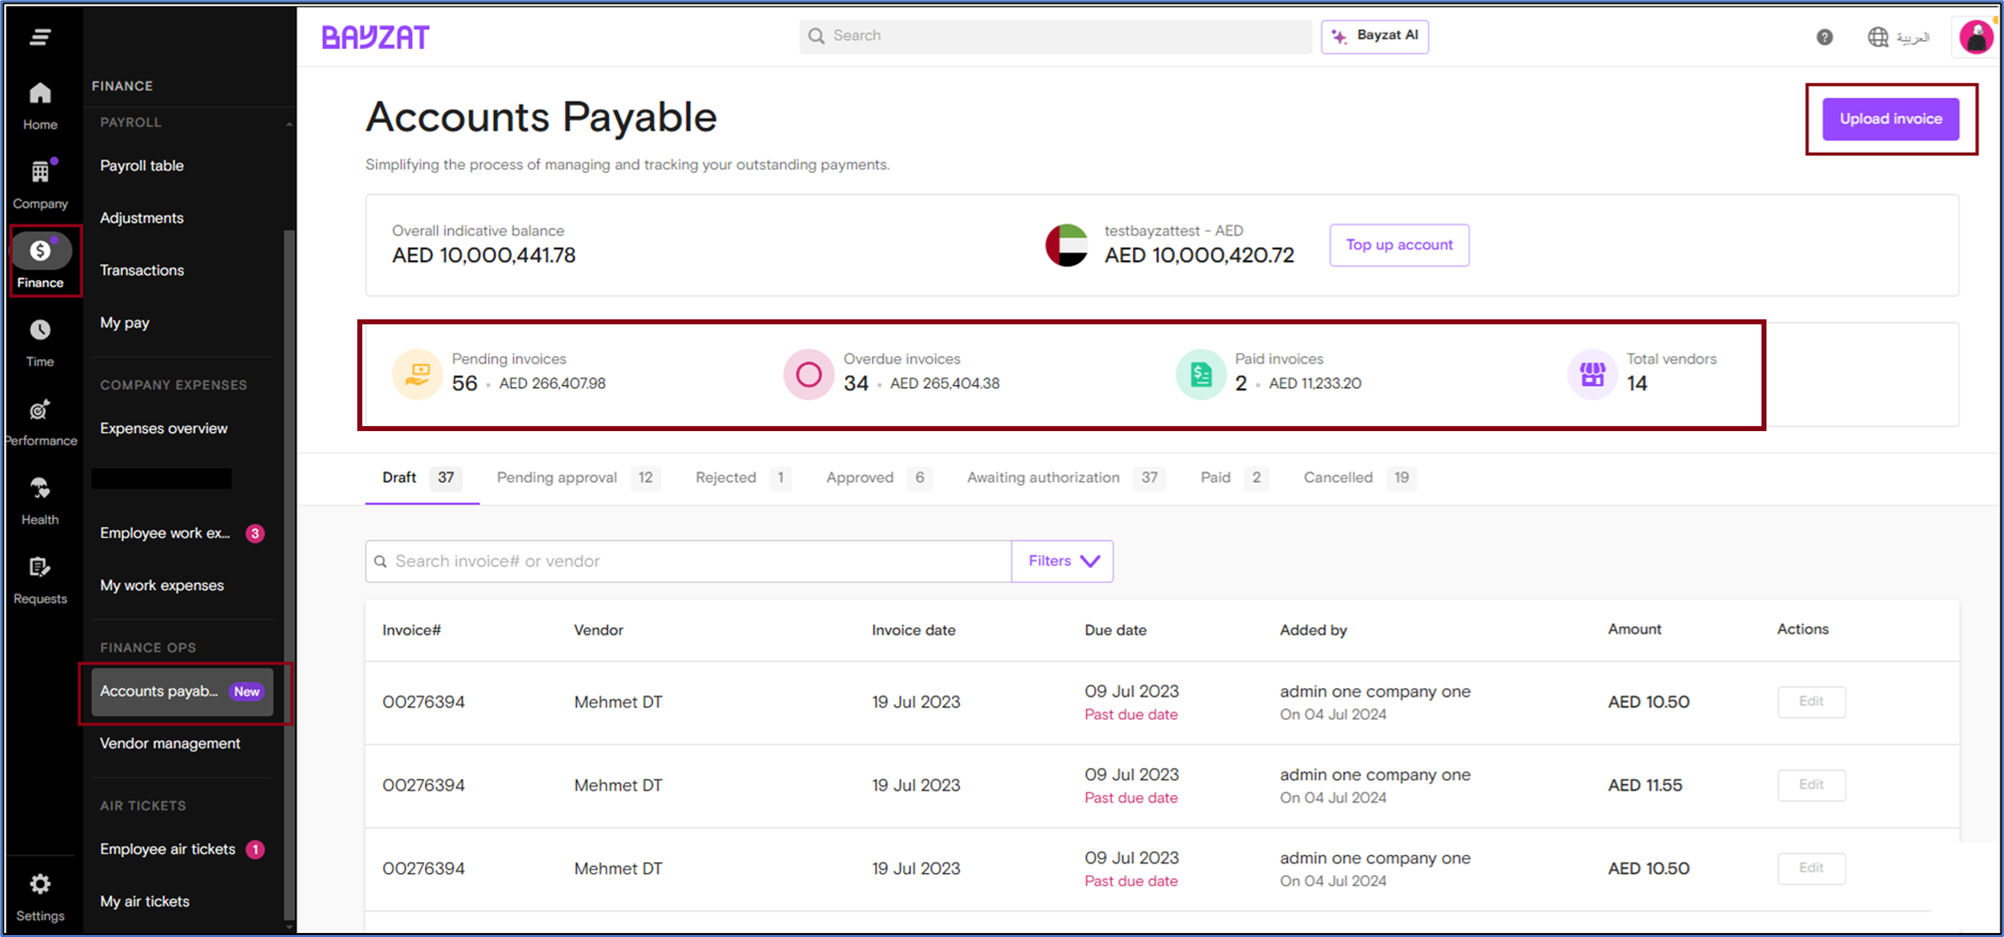Open Vendor management in sidebar

point(170,743)
